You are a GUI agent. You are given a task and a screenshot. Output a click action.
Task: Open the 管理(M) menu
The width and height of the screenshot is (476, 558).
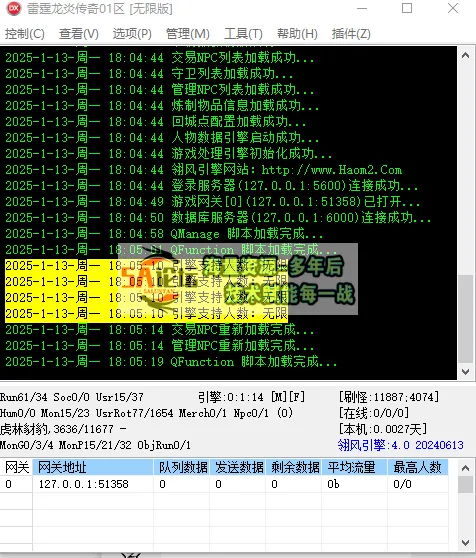[188, 34]
